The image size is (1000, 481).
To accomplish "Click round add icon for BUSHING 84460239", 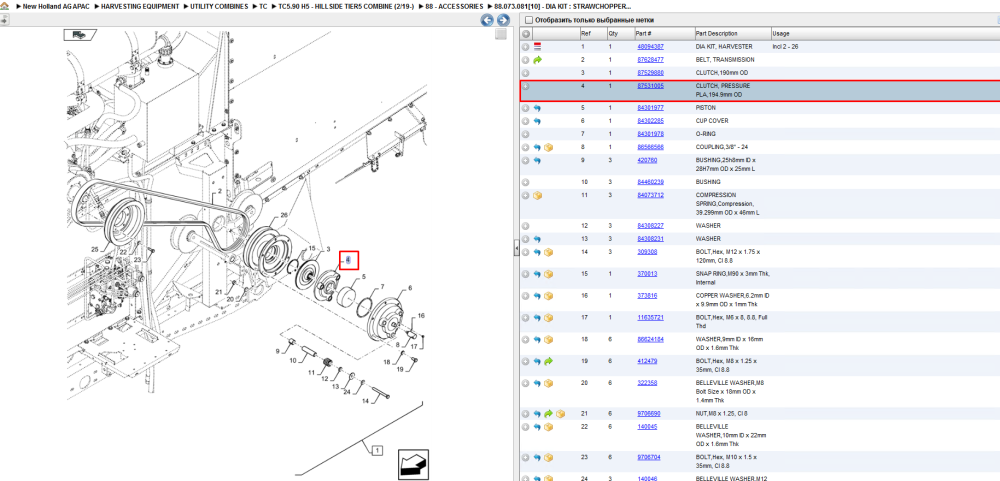I will click(x=526, y=182).
